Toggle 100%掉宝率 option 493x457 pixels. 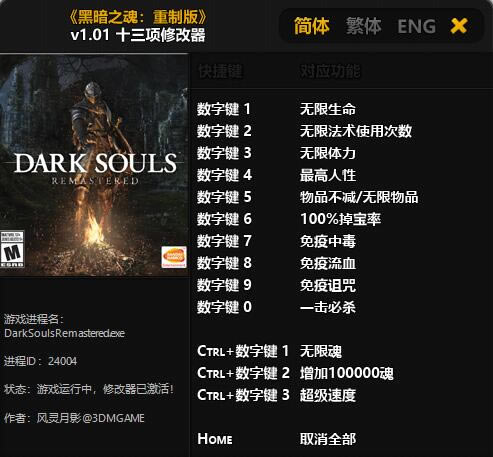[340, 219]
